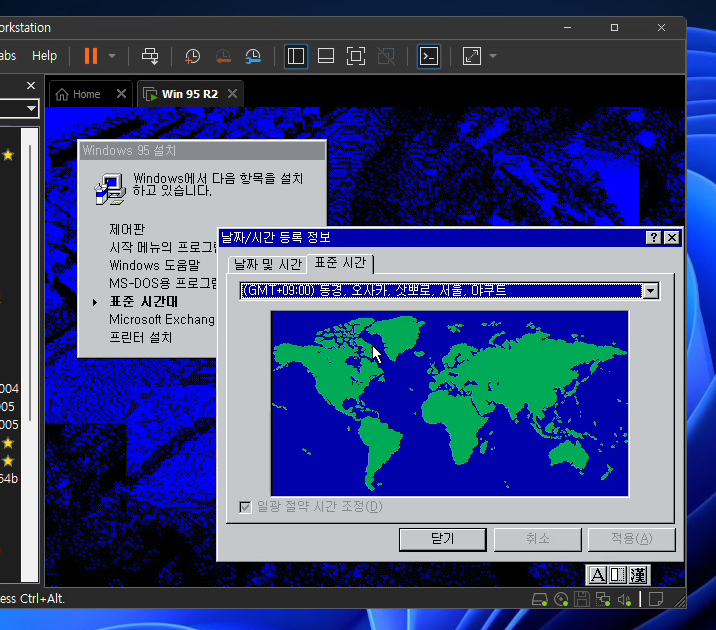
Task: Click the stretch guest display icon
Action: coord(472,56)
